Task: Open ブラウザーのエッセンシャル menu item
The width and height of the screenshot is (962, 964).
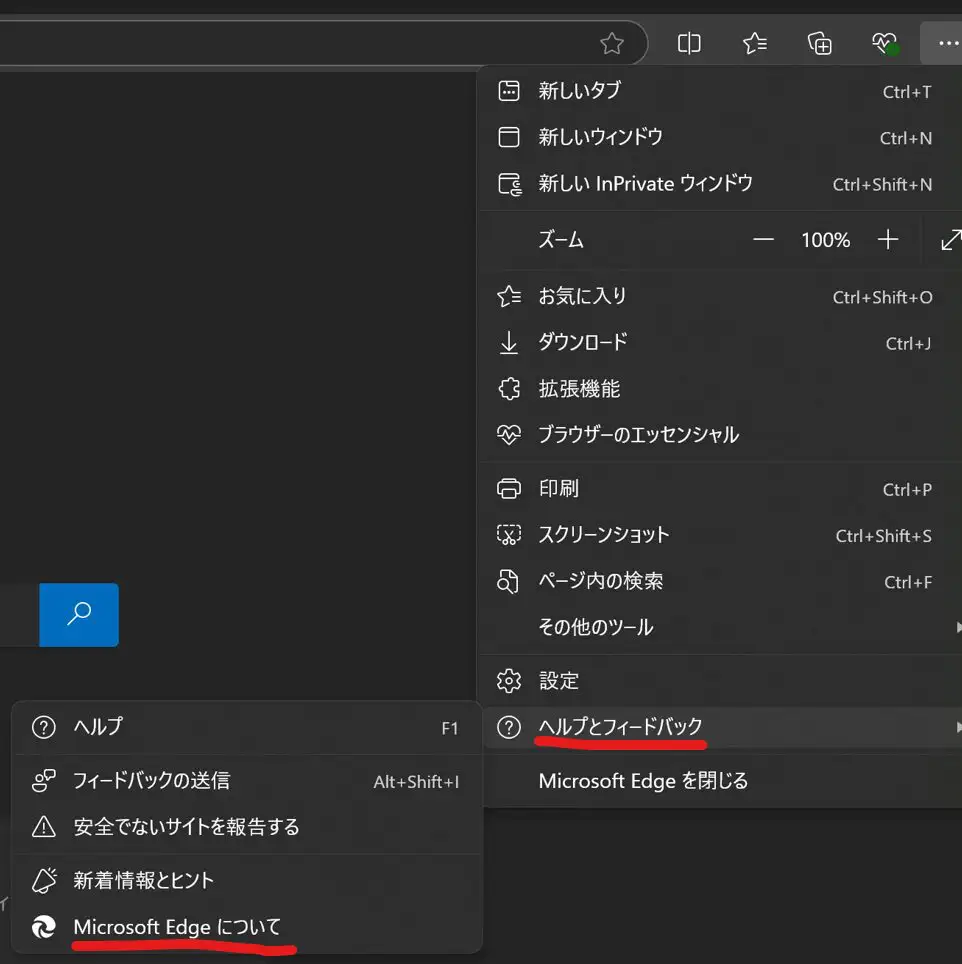Action: coord(719,435)
